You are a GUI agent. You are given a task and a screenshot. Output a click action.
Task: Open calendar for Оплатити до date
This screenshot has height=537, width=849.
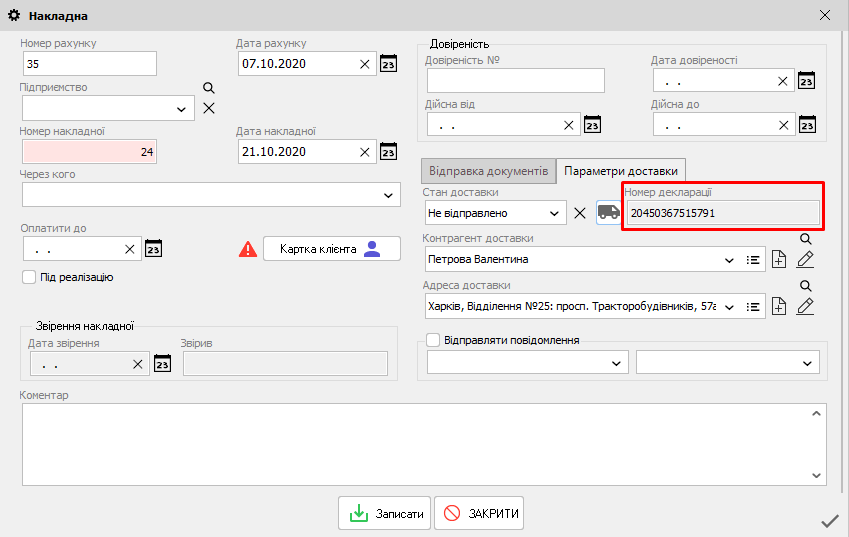tap(153, 249)
